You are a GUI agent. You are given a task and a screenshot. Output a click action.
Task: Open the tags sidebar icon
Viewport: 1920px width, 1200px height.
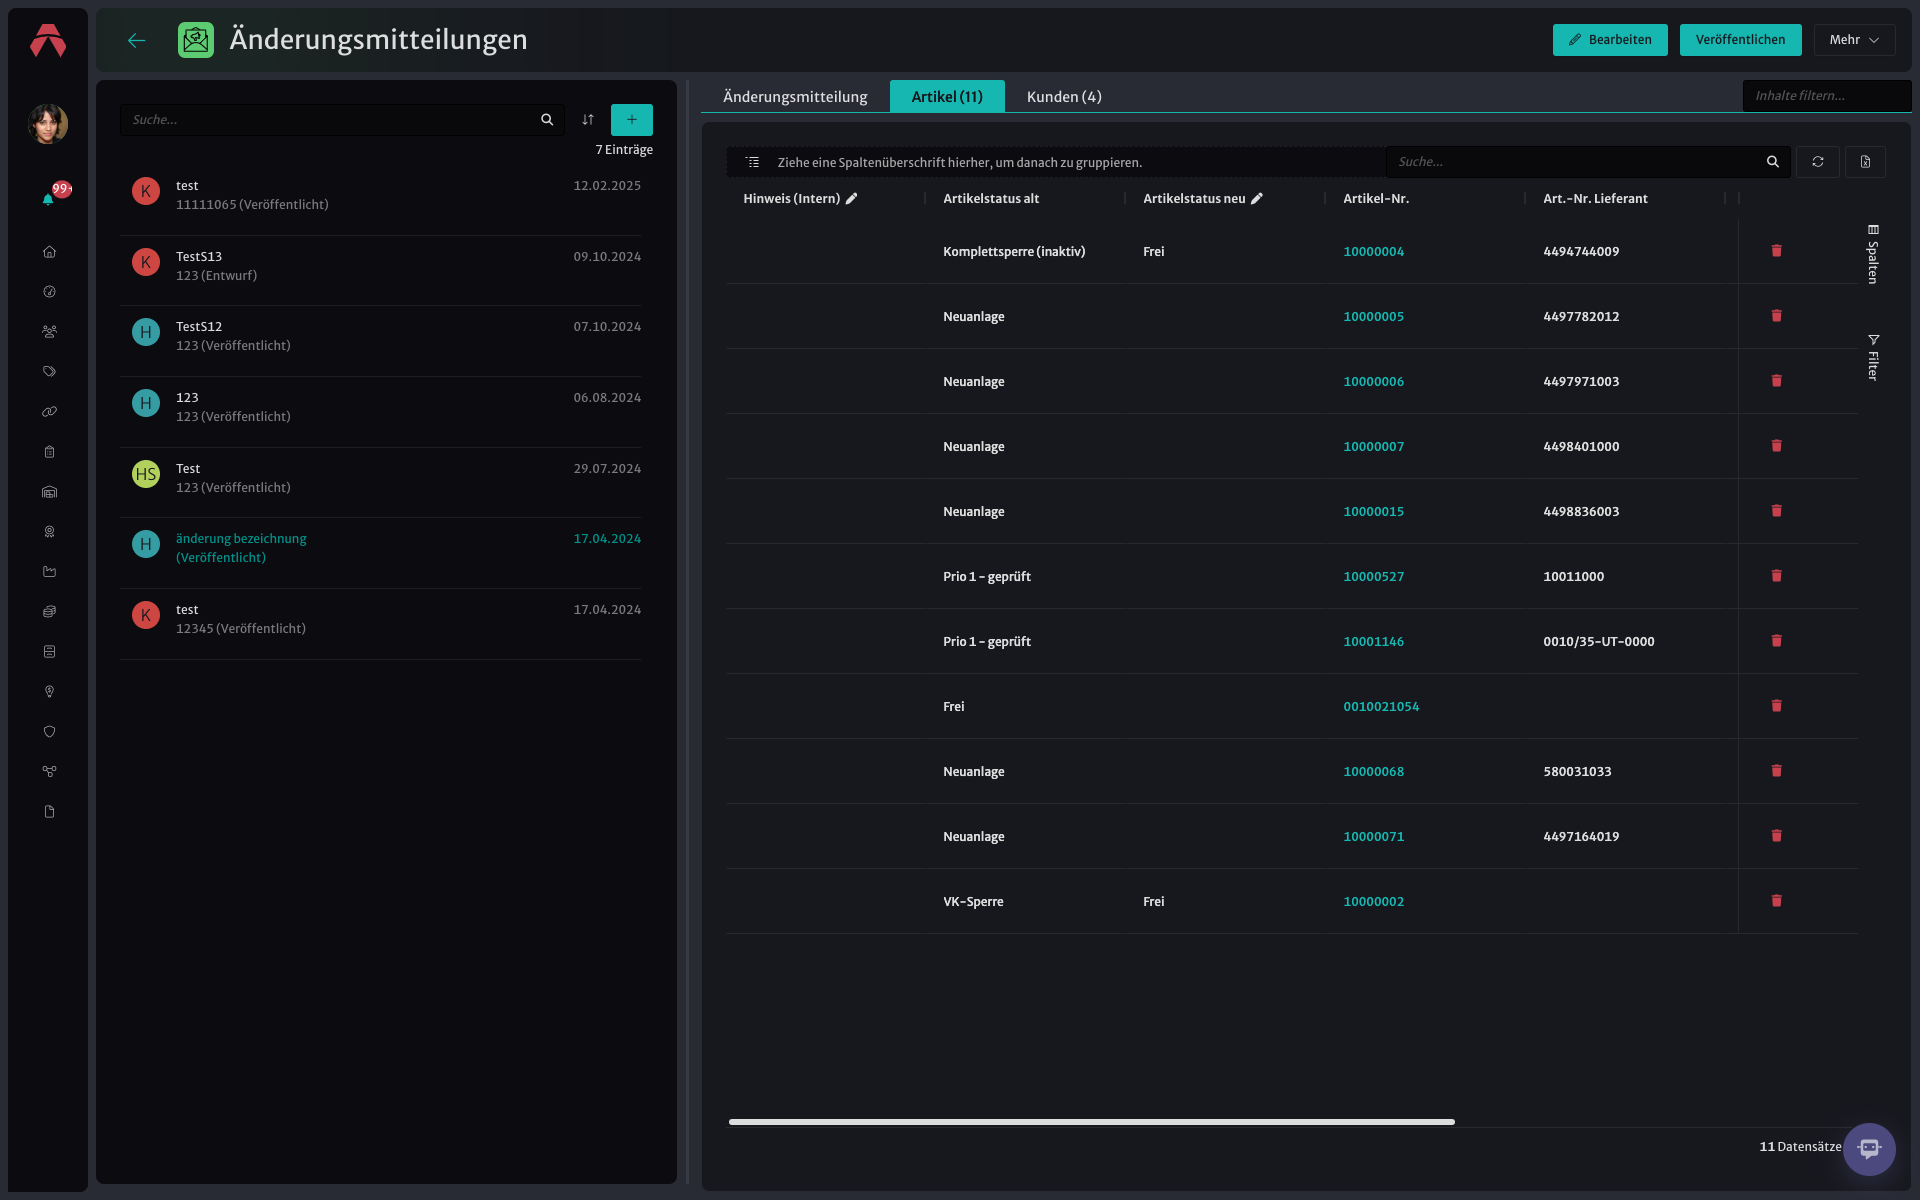49,372
